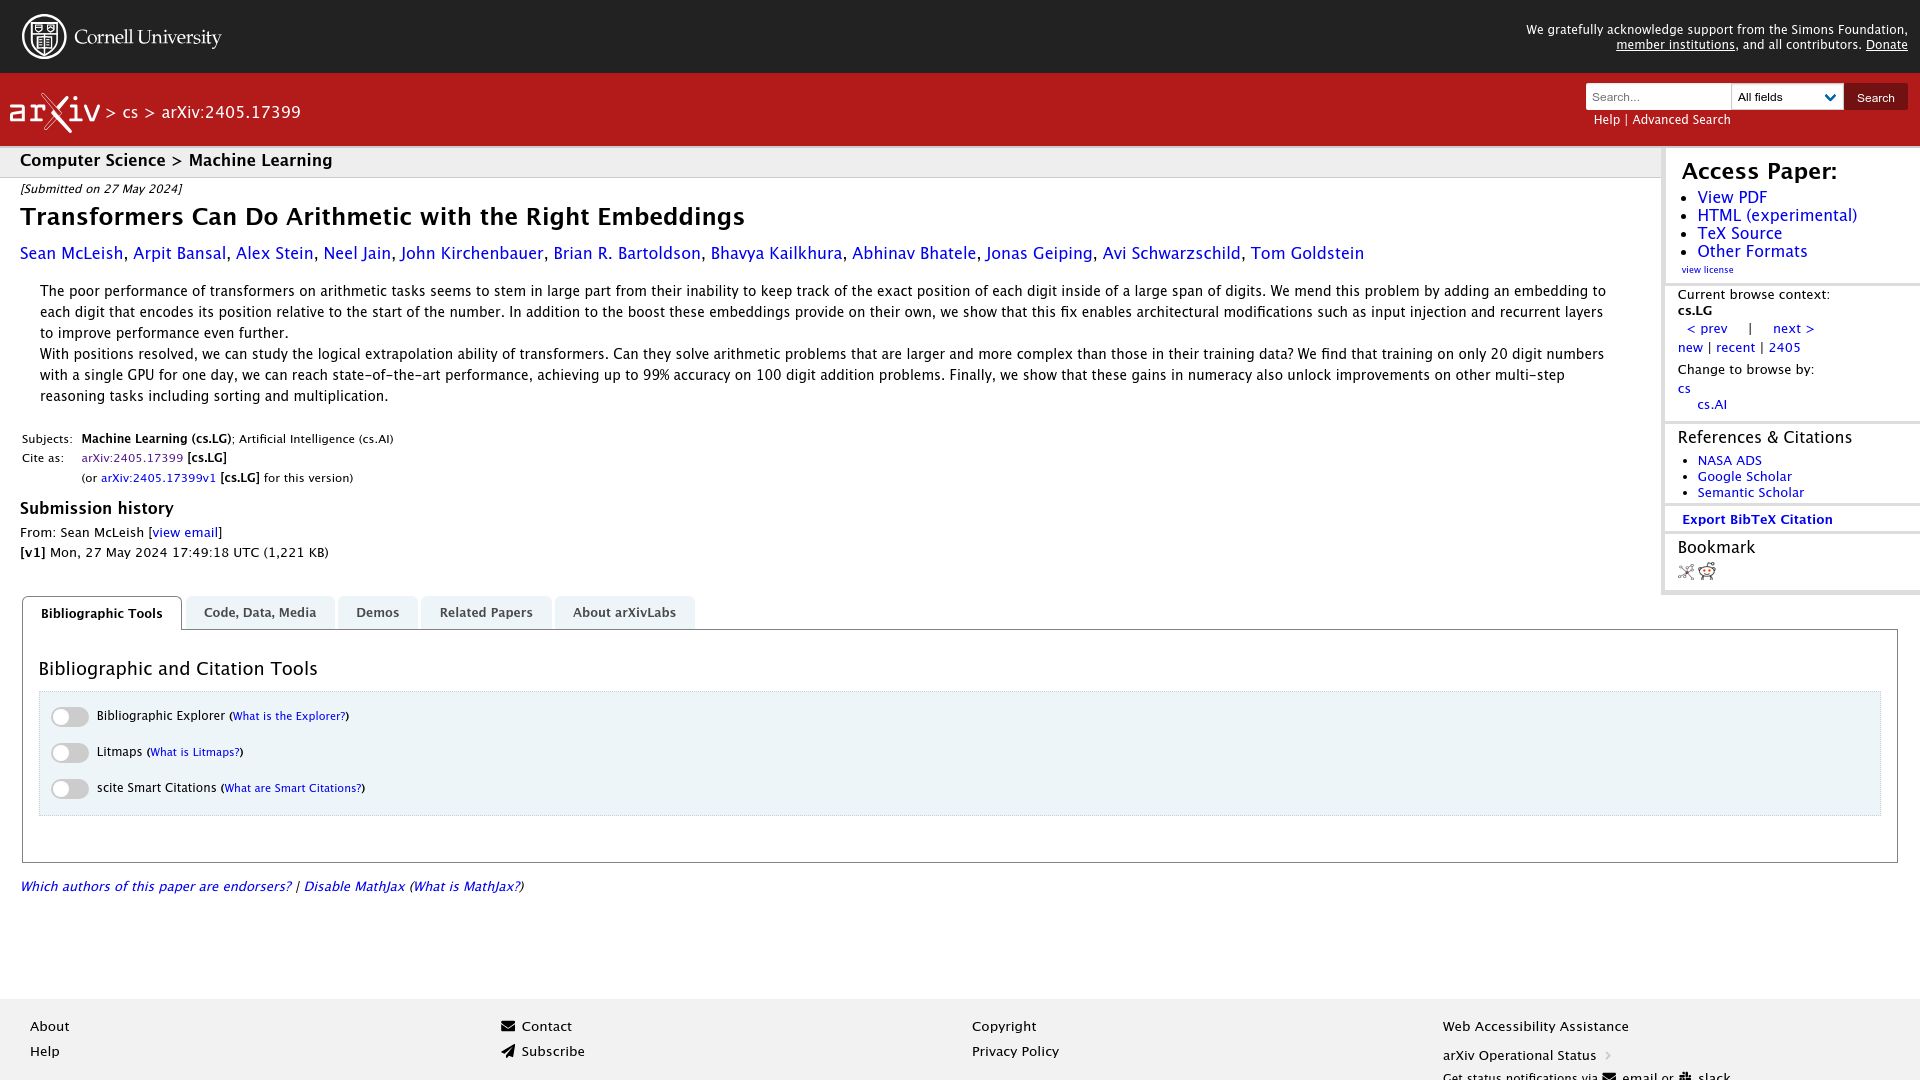The width and height of the screenshot is (1920, 1080).
Task: Open arXiv:2405.17399v1 version link
Action: [x=158, y=478]
